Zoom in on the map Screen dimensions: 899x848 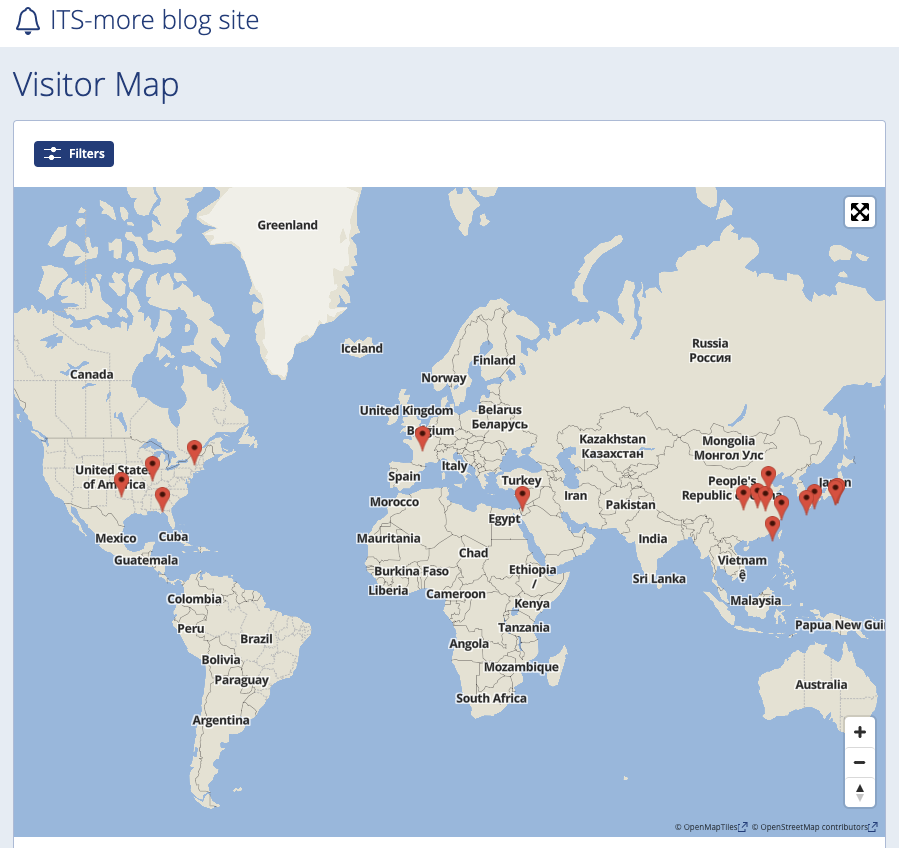click(859, 732)
